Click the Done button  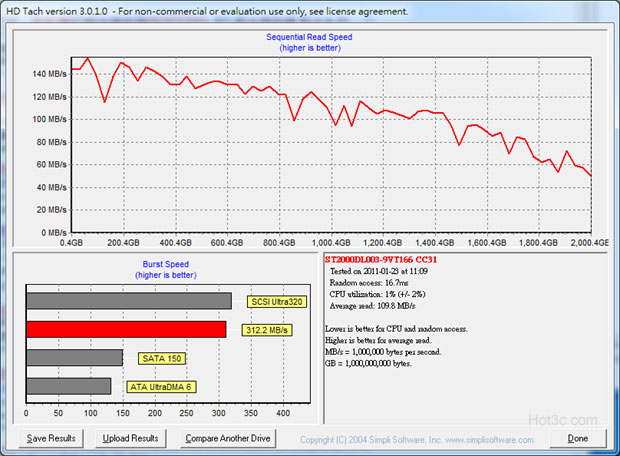[x=577, y=438]
